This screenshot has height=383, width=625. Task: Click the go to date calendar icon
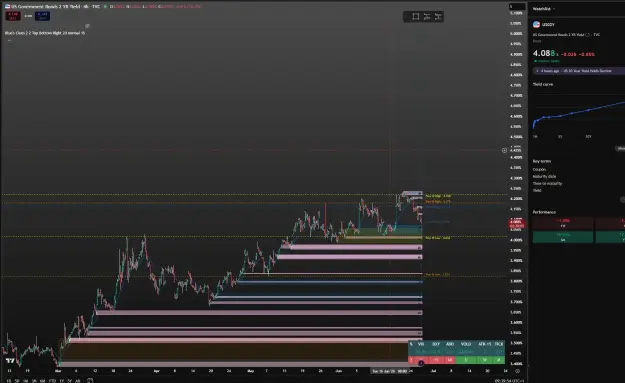(x=90, y=381)
